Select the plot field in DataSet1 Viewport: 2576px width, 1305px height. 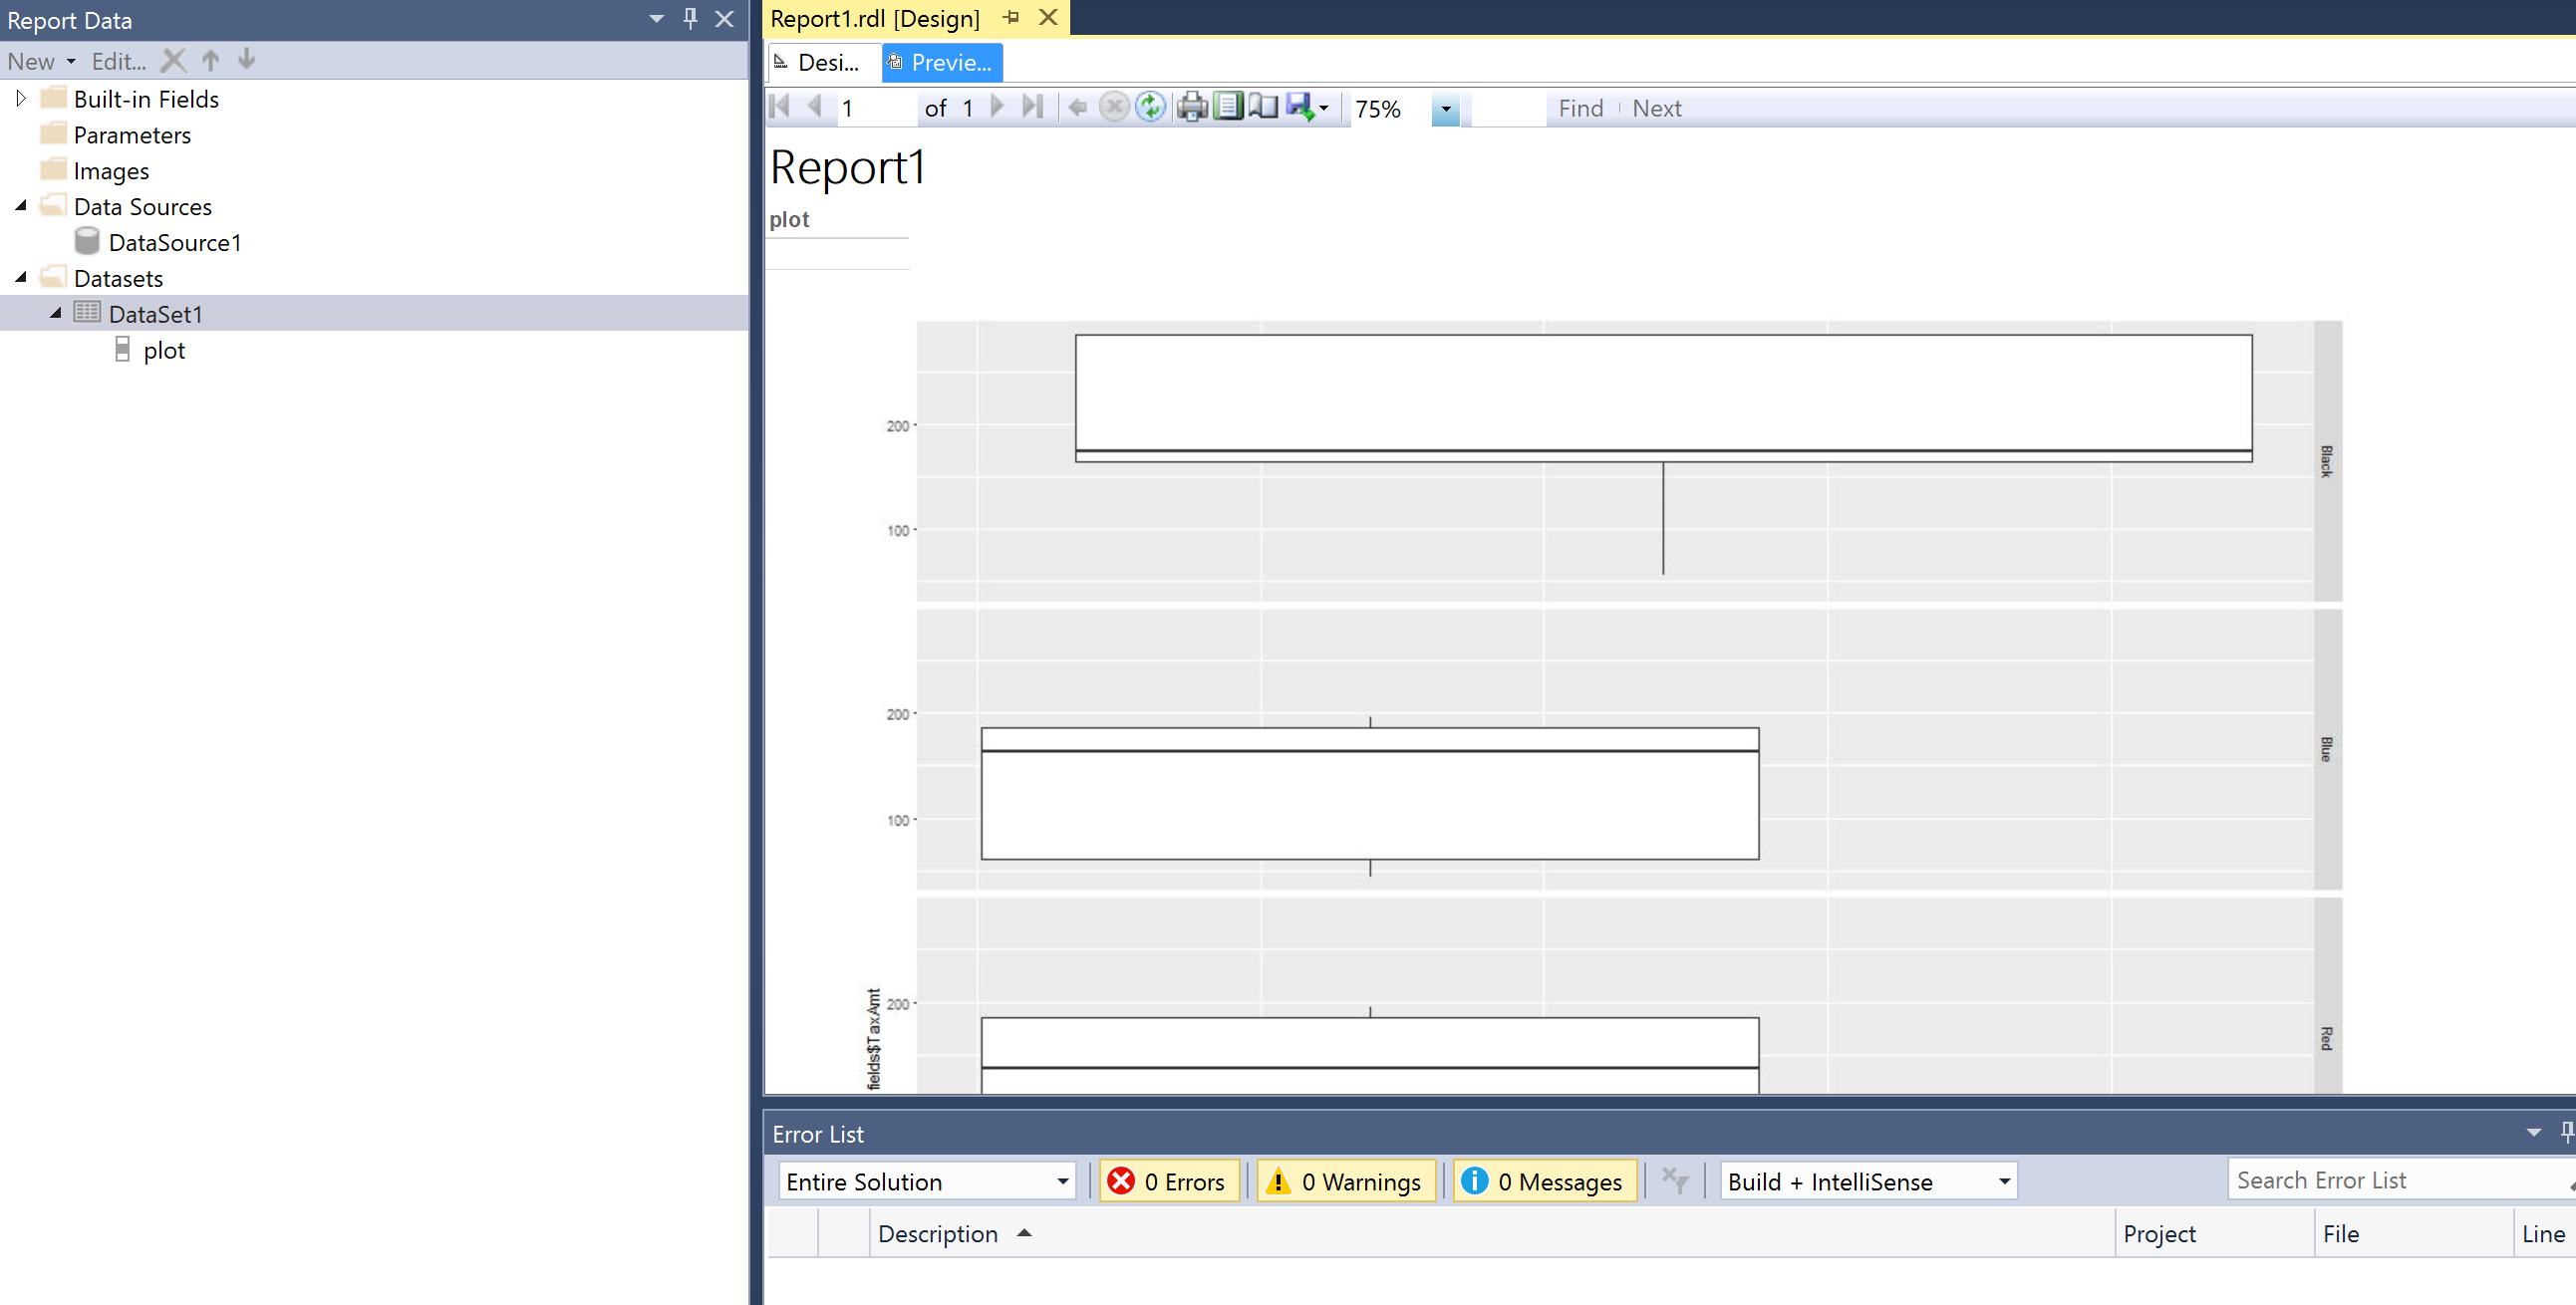pyautogui.click(x=163, y=350)
